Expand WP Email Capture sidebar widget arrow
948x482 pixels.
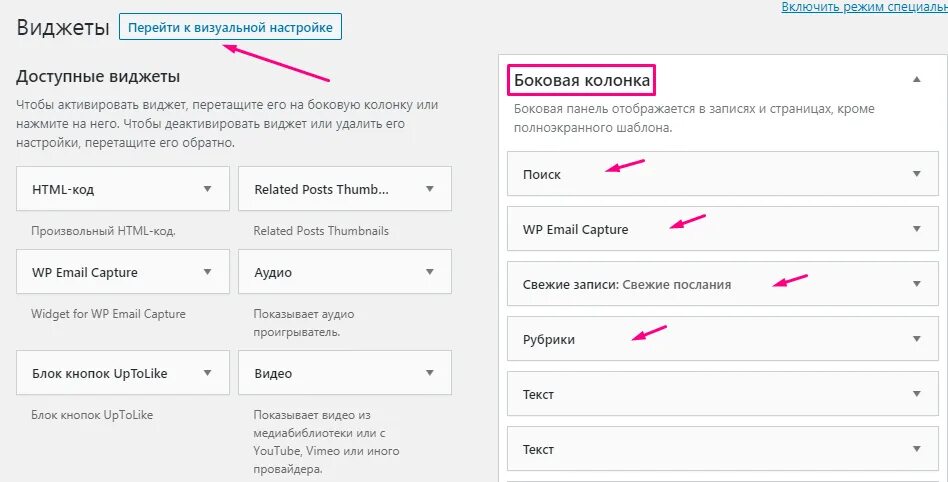point(916,229)
